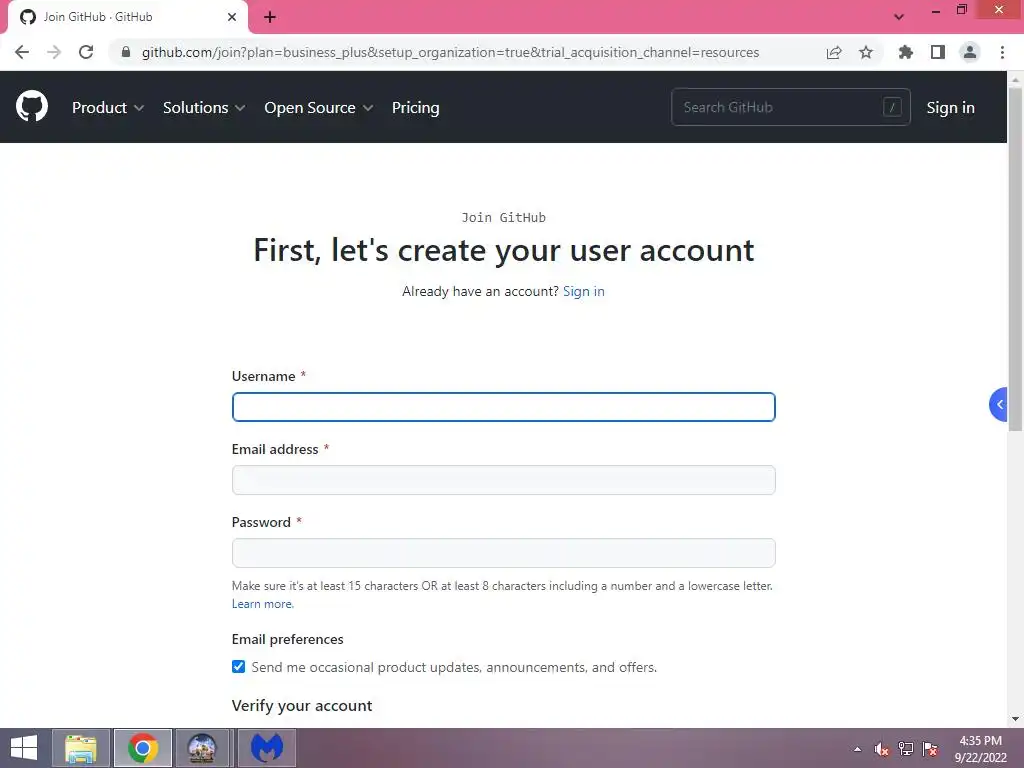Image resolution: width=1024 pixels, height=768 pixels.
Task: Click into the Username input field
Action: click(x=504, y=407)
